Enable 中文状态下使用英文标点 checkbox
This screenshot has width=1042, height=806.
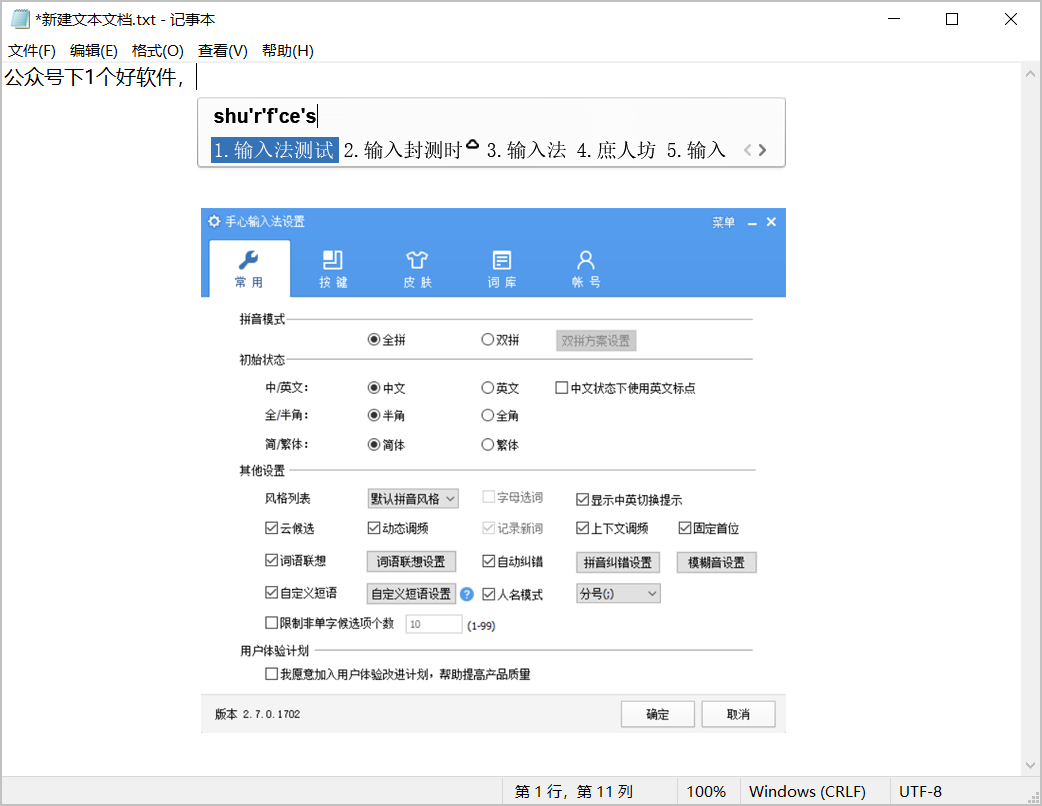click(x=562, y=388)
